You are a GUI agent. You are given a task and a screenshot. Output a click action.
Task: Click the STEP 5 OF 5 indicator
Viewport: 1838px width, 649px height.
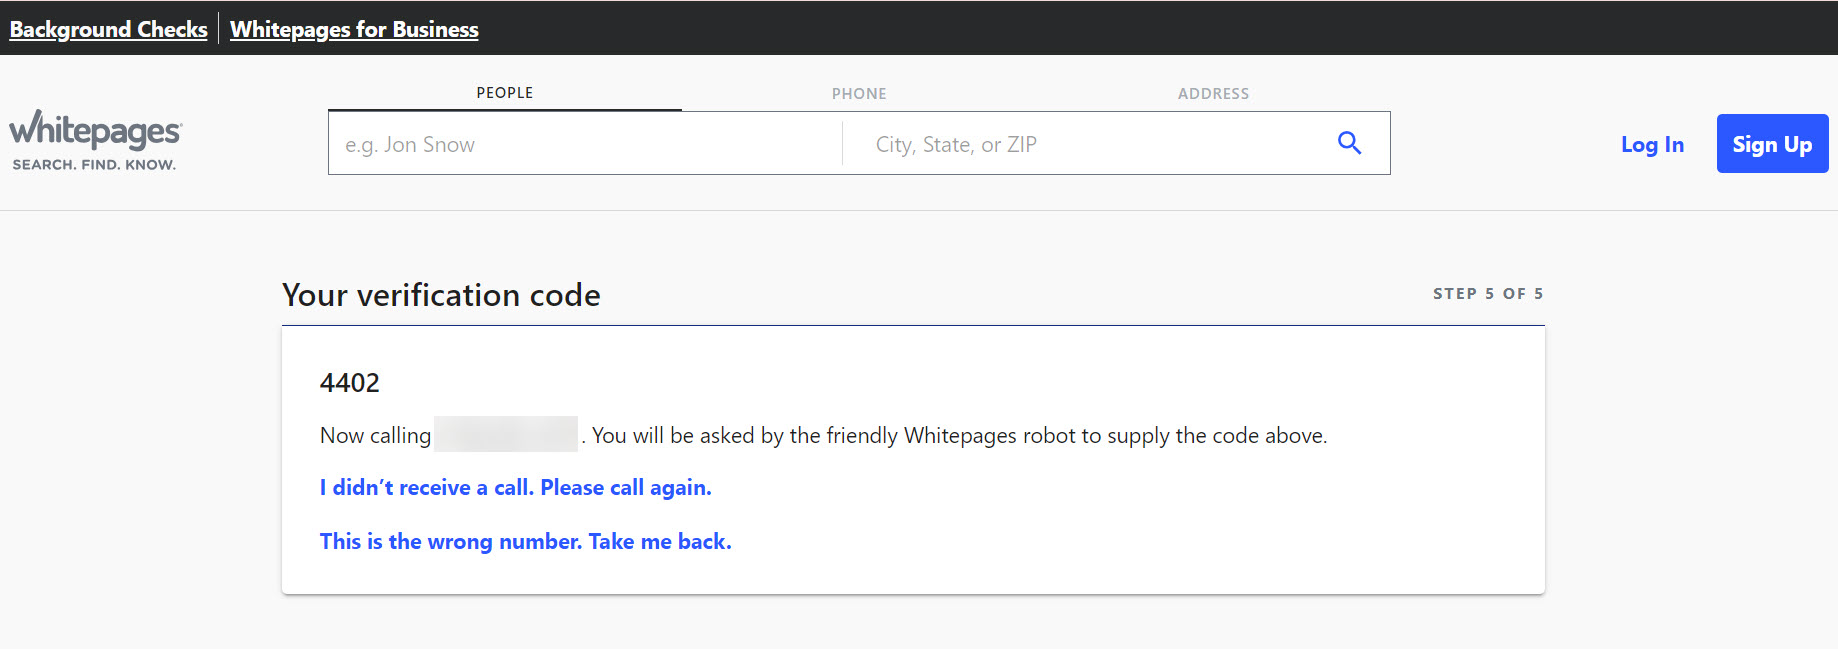(1487, 294)
